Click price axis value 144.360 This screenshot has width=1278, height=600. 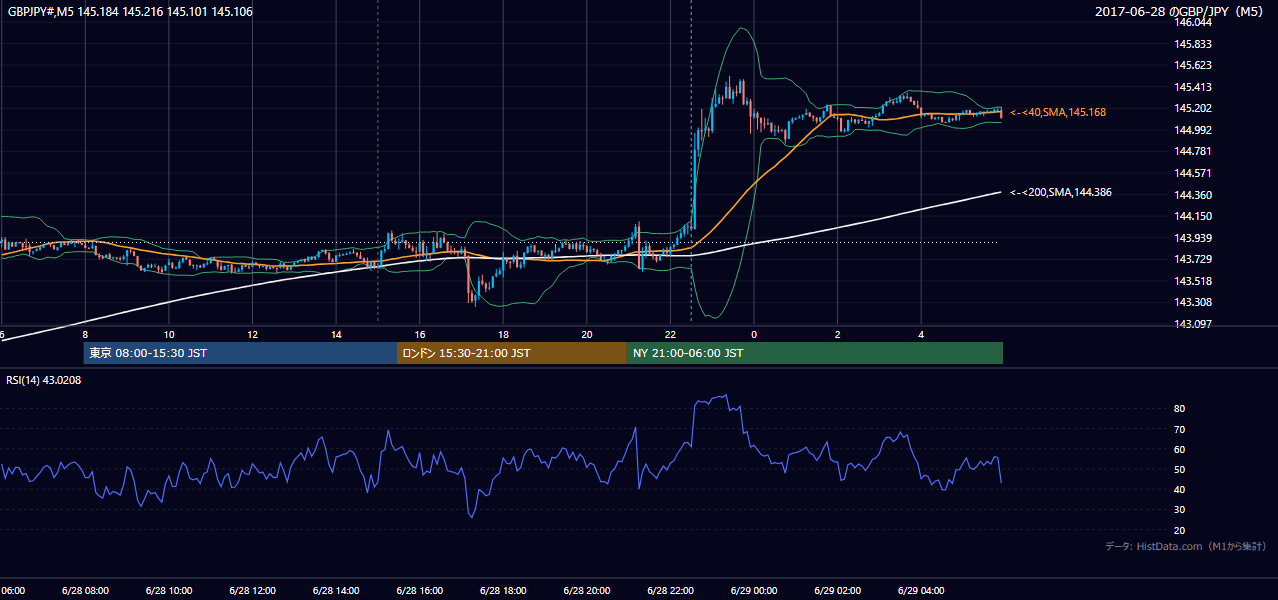(x=1194, y=195)
